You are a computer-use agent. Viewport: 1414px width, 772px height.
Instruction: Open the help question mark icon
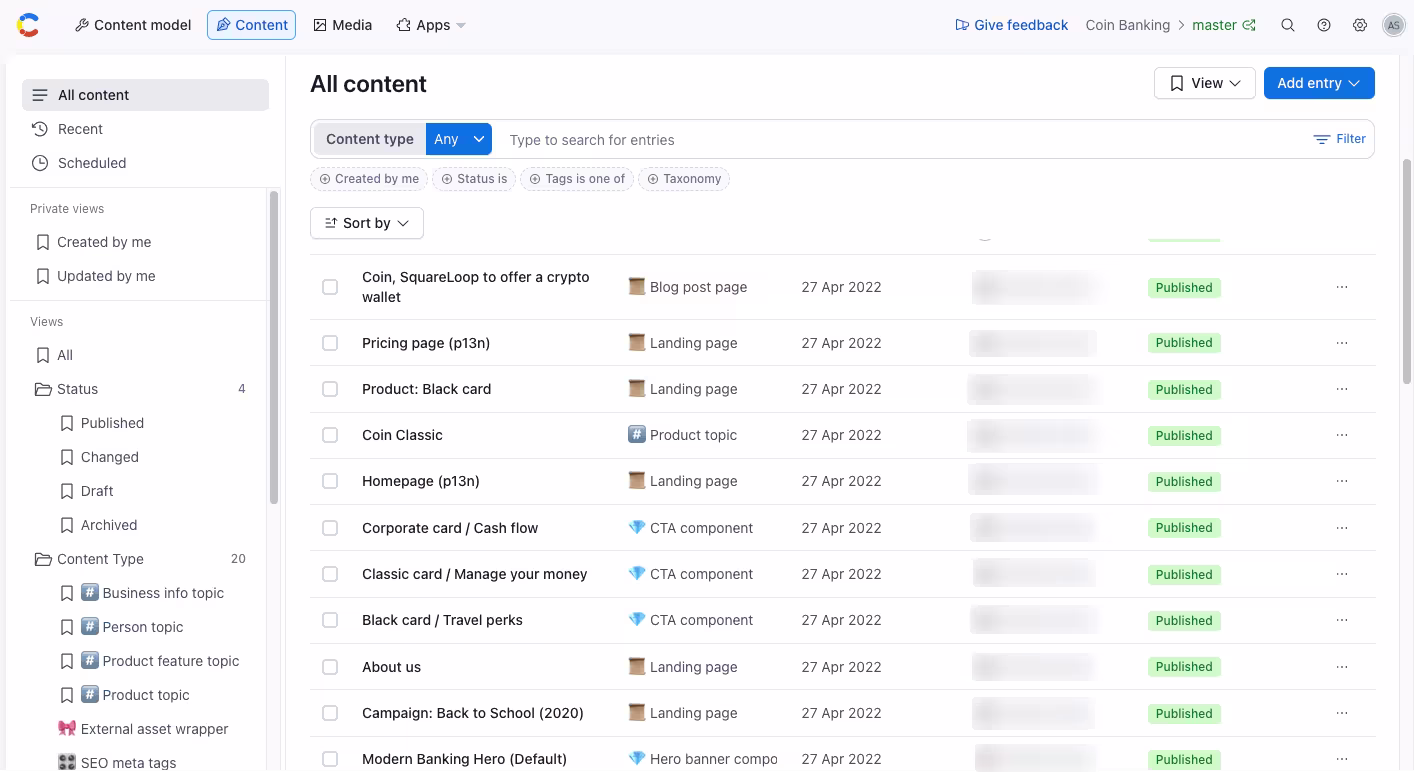[1324, 25]
